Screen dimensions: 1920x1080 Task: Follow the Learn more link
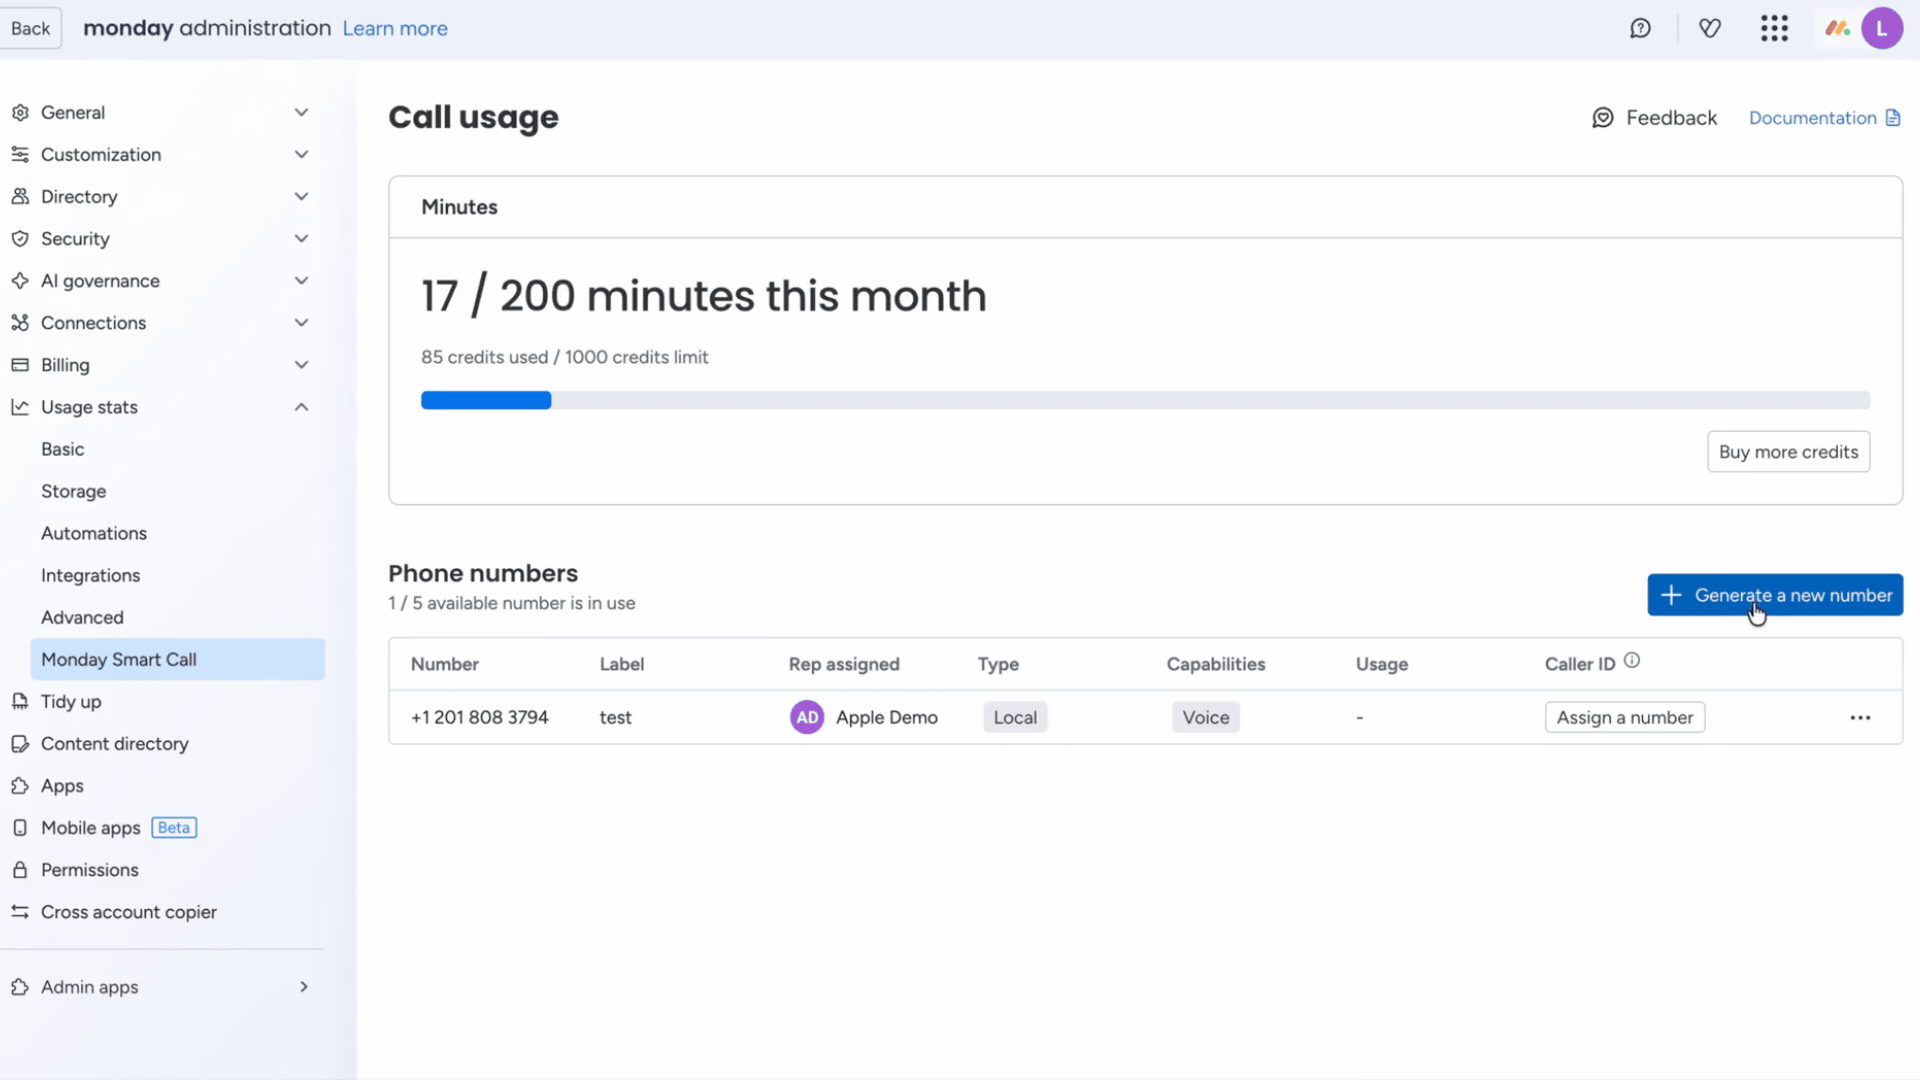click(395, 29)
